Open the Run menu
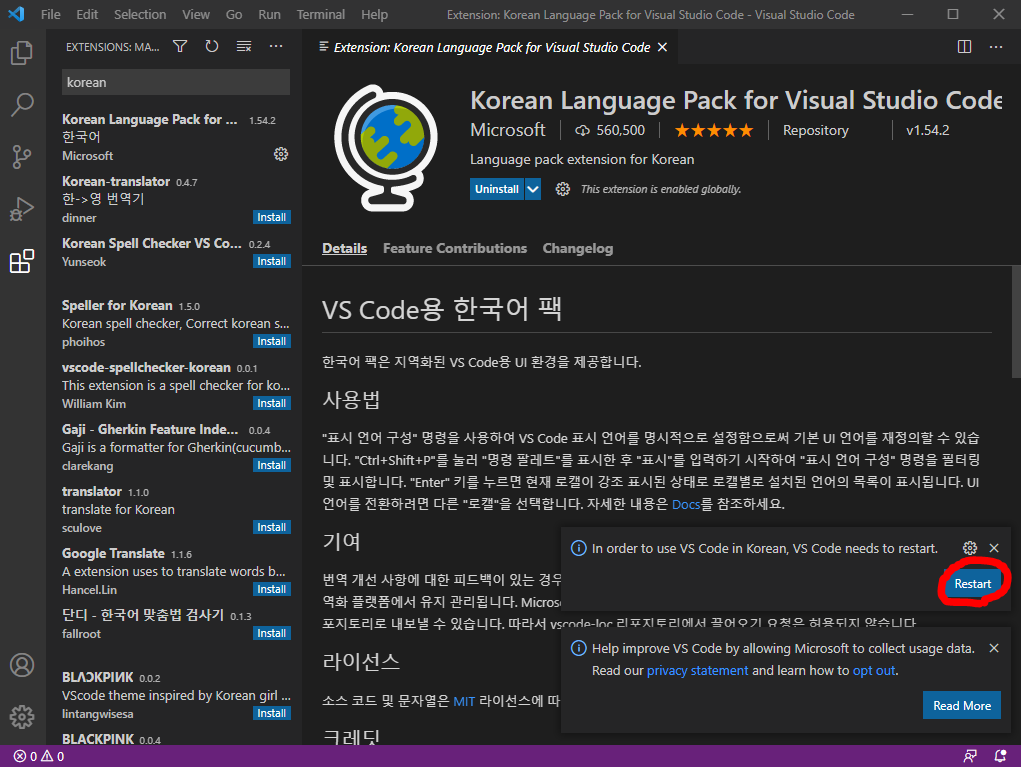 [x=269, y=14]
